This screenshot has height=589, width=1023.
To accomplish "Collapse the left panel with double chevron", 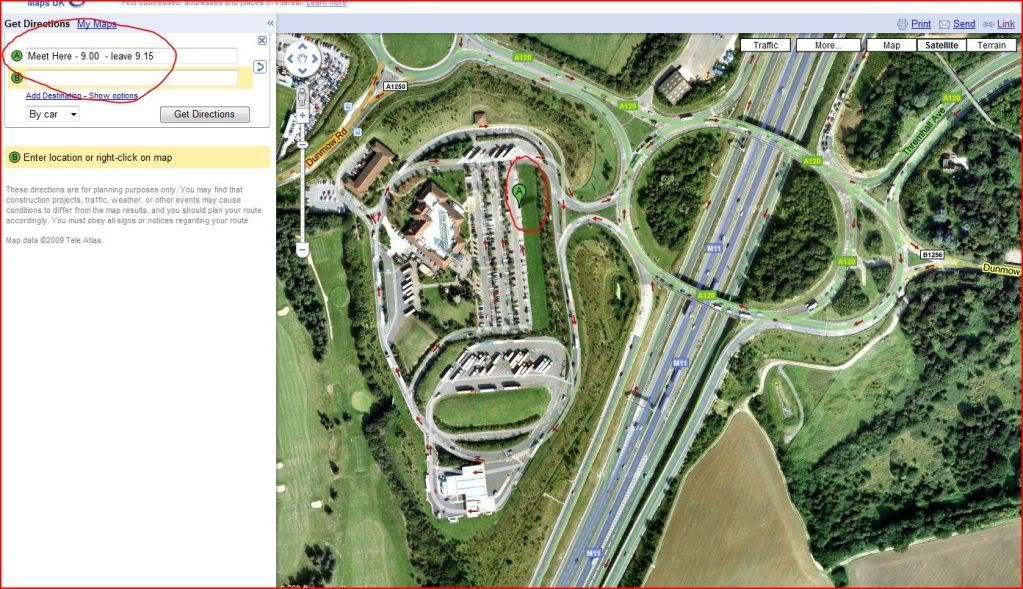I will pos(270,23).
